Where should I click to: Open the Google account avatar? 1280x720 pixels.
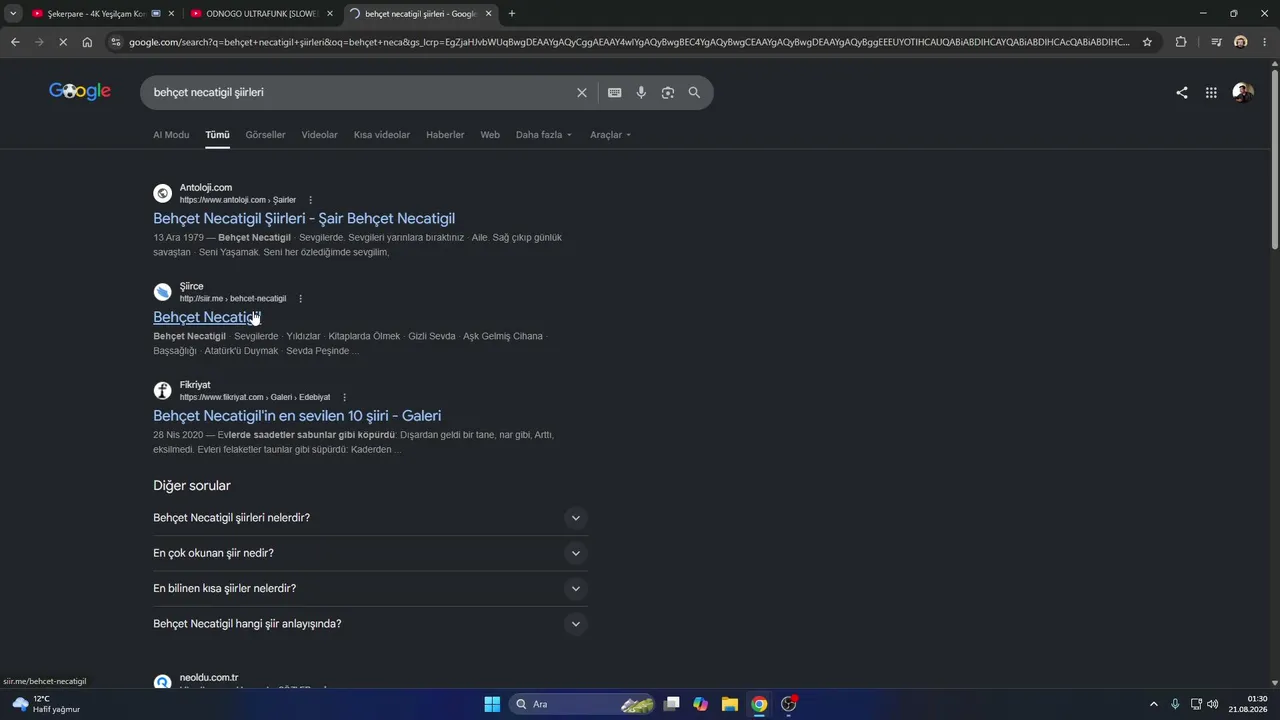click(1243, 92)
